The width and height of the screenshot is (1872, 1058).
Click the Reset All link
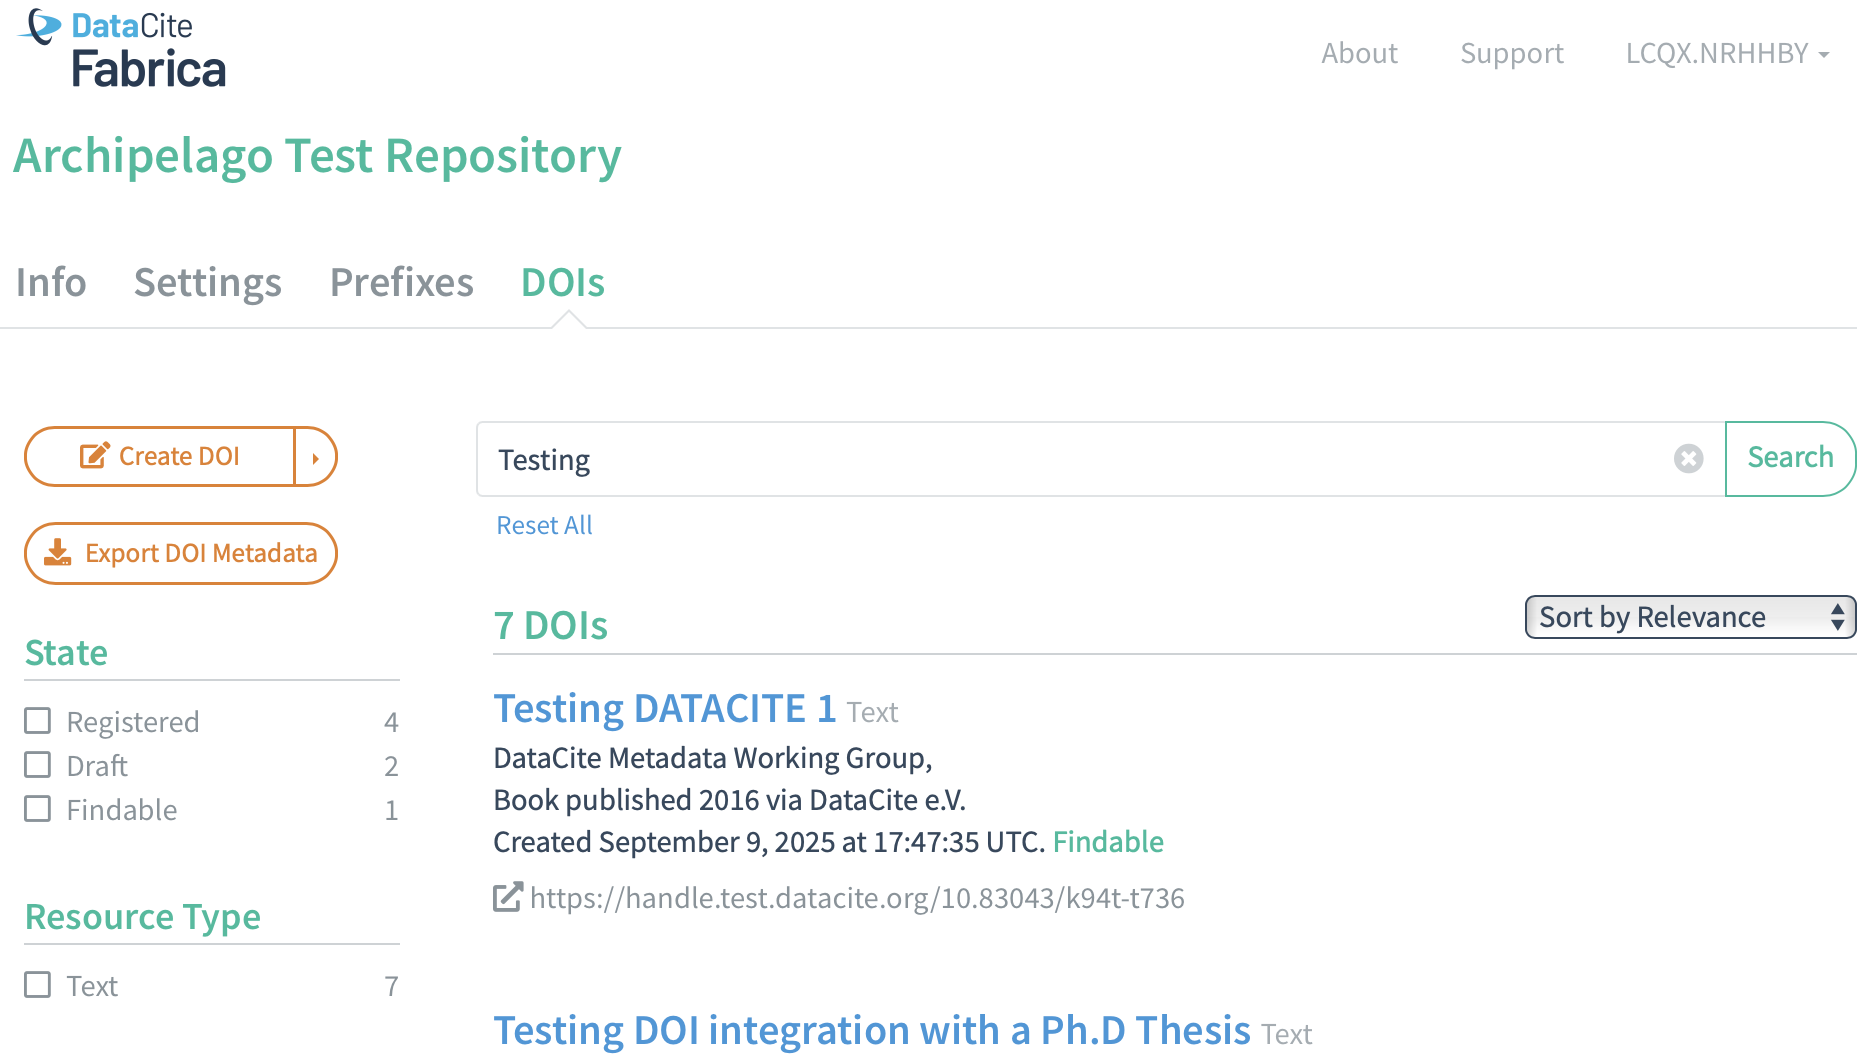pos(544,526)
